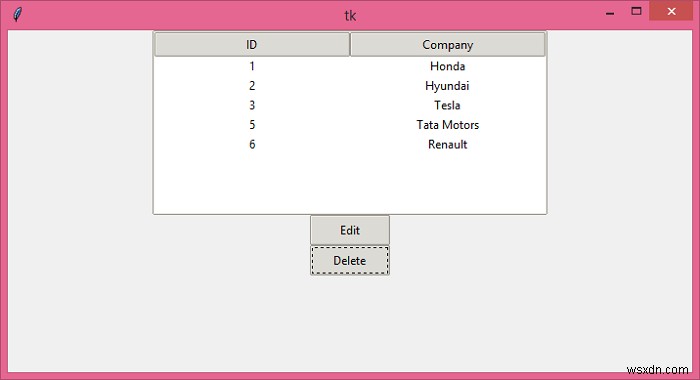Click the ID column header
Screen dimensions: 700x380
point(252,45)
